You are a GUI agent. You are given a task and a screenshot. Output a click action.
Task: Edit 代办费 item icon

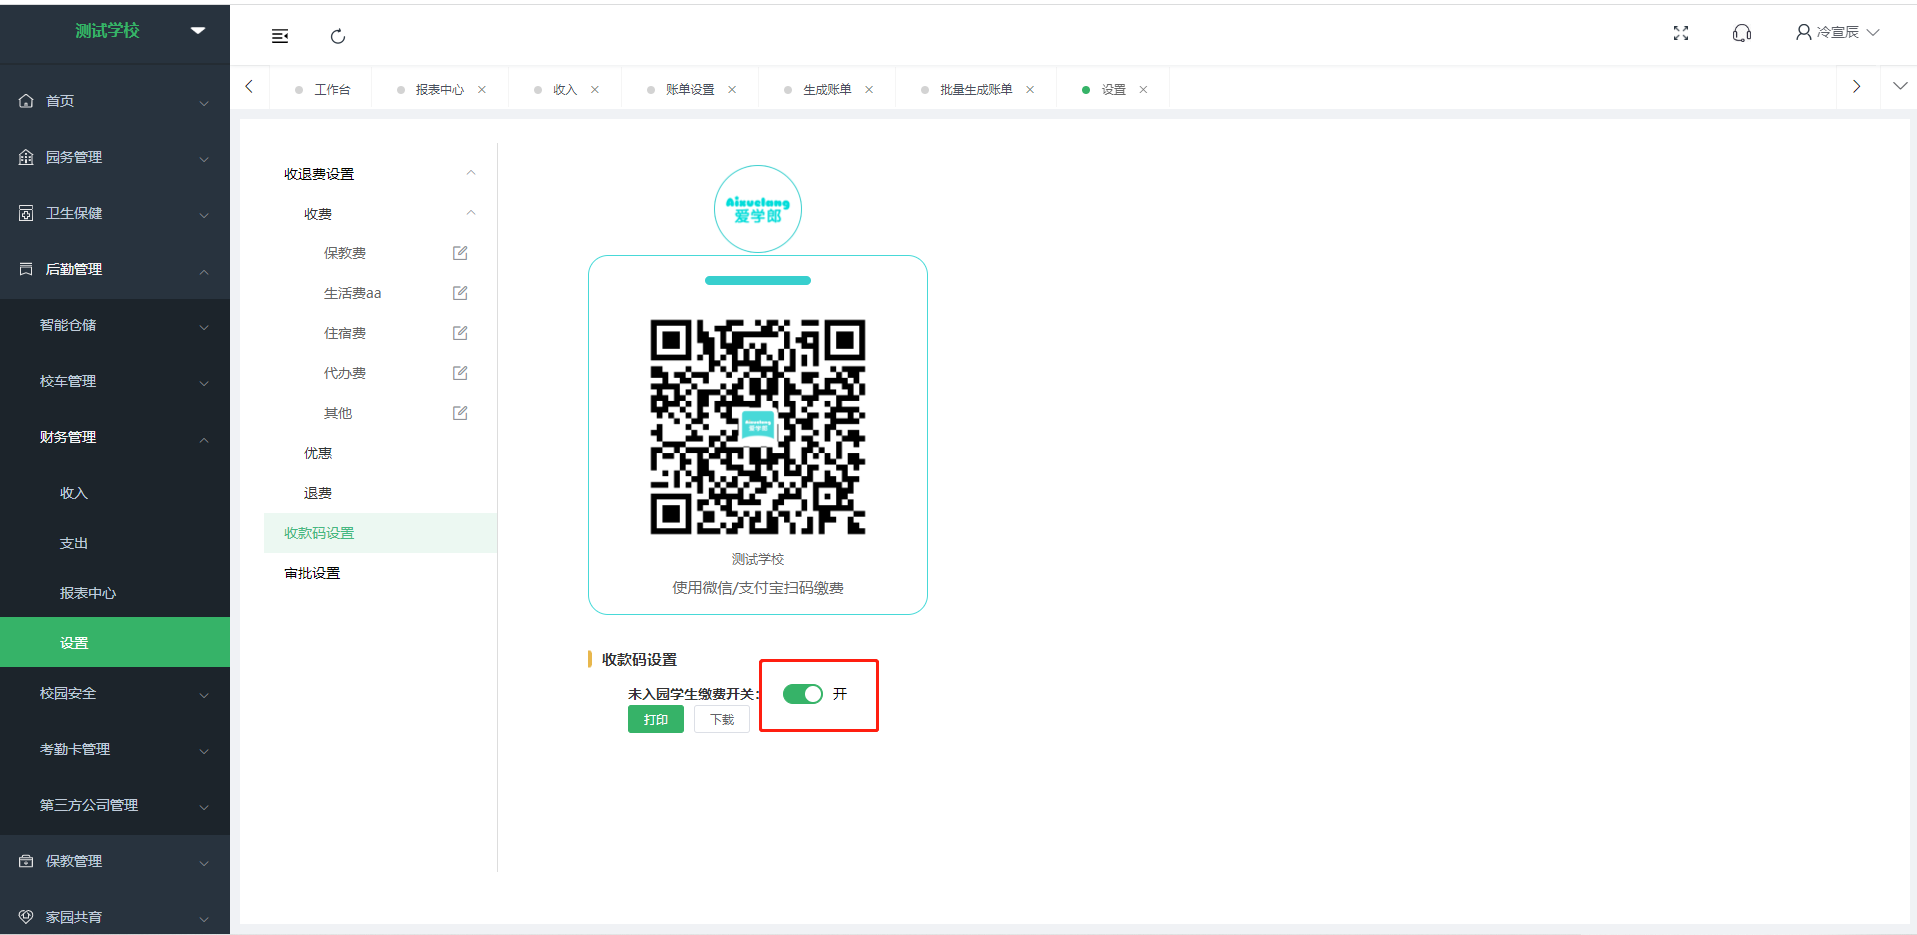pos(460,373)
